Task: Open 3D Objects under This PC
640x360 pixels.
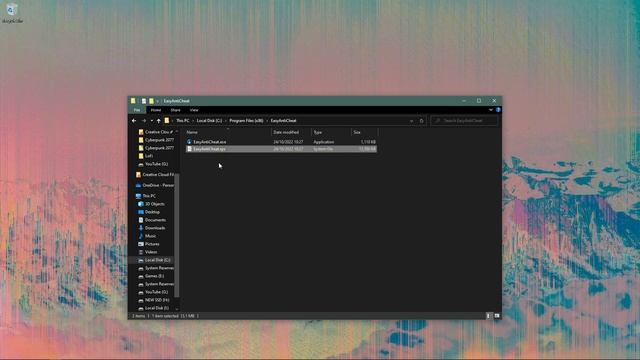Action: pos(151,204)
